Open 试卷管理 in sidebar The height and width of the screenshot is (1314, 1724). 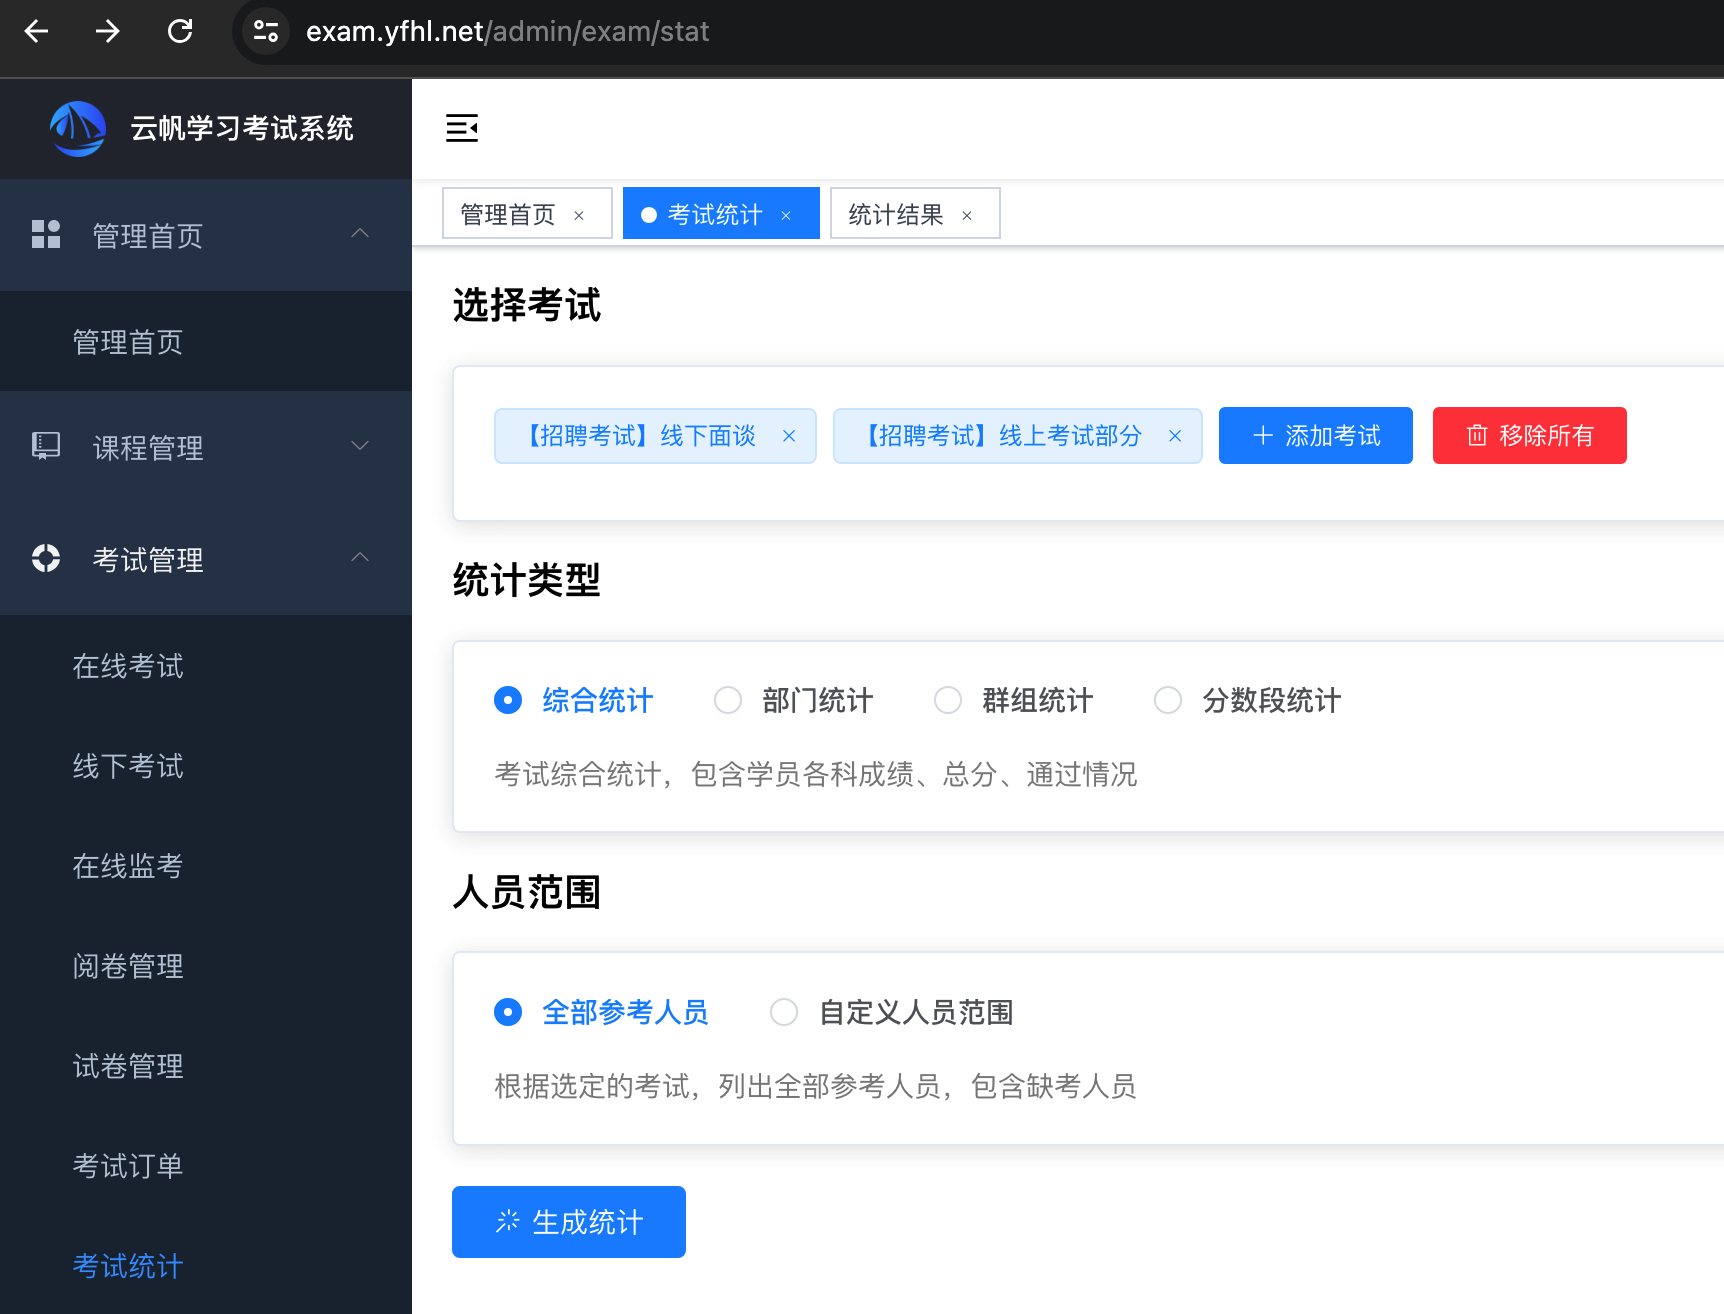point(206,1066)
